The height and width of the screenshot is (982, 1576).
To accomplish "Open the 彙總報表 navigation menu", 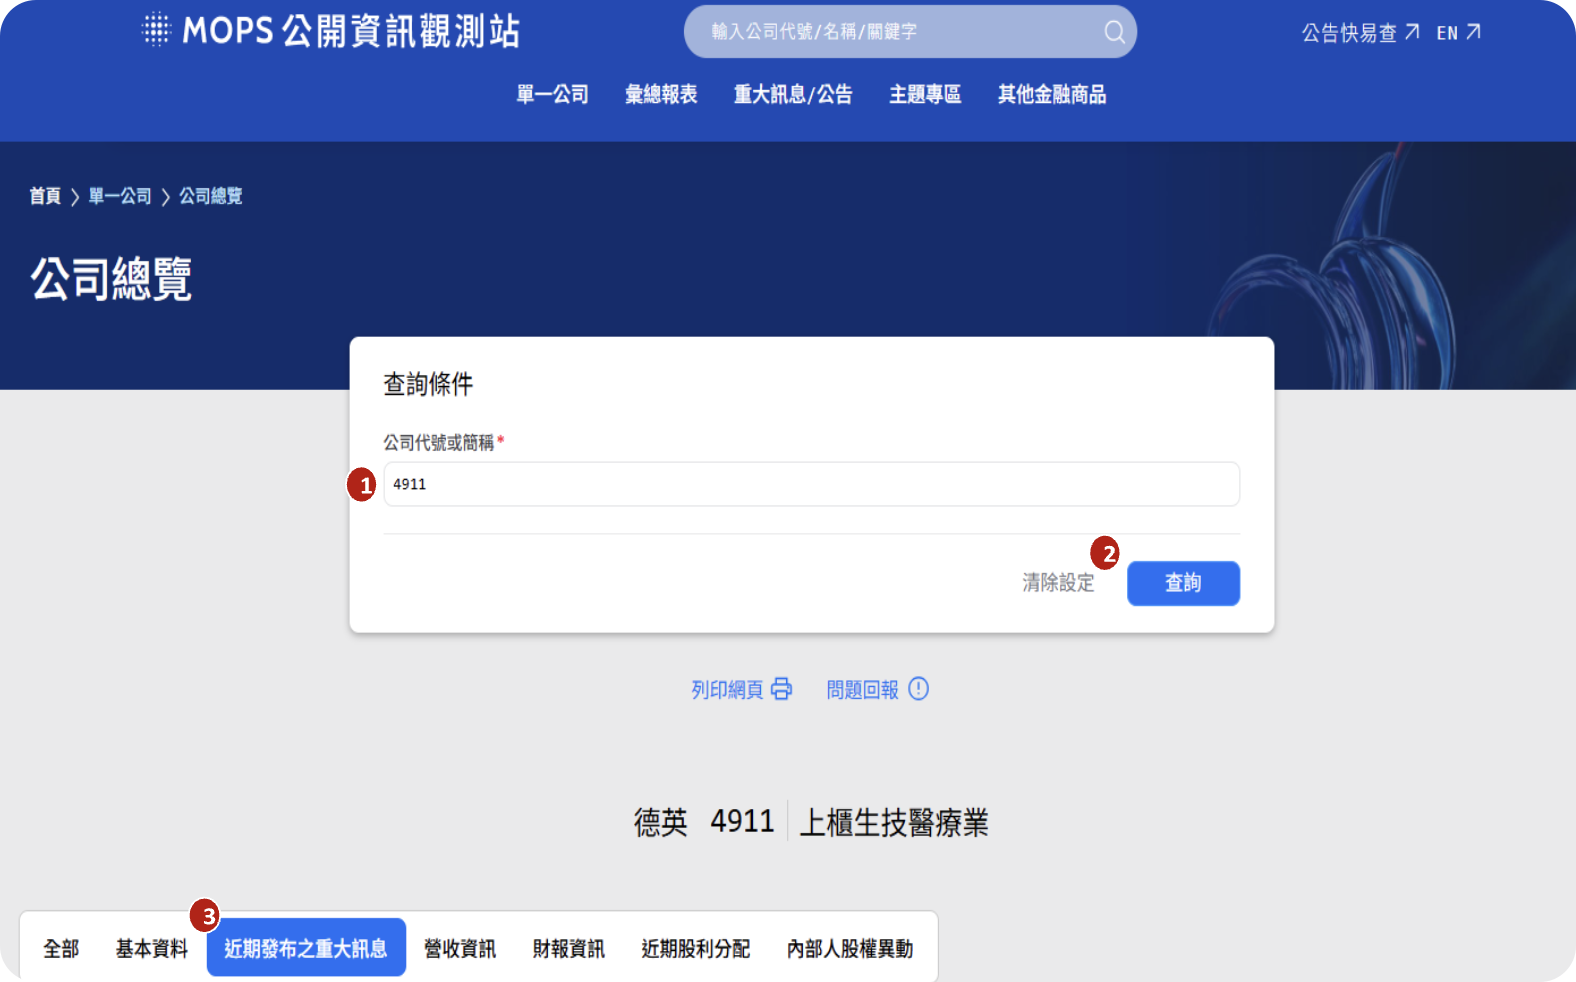I will [661, 95].
